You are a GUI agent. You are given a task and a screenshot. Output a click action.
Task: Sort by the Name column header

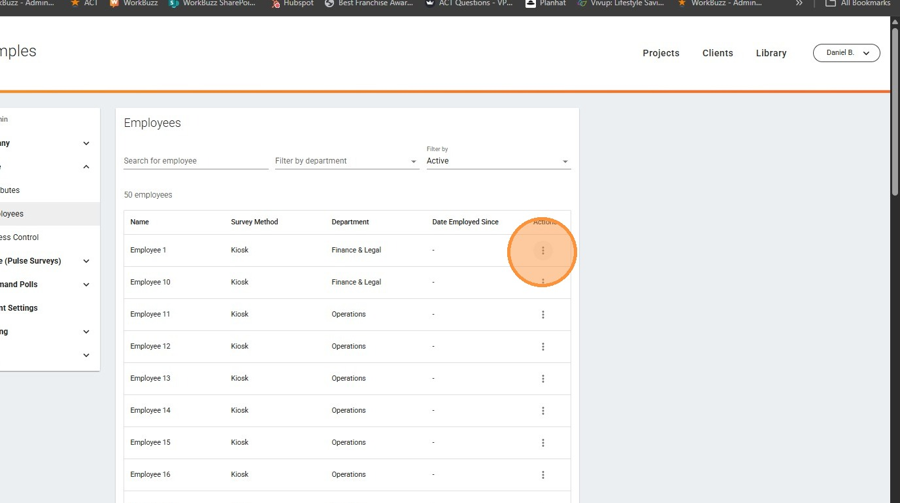(139, 222)
